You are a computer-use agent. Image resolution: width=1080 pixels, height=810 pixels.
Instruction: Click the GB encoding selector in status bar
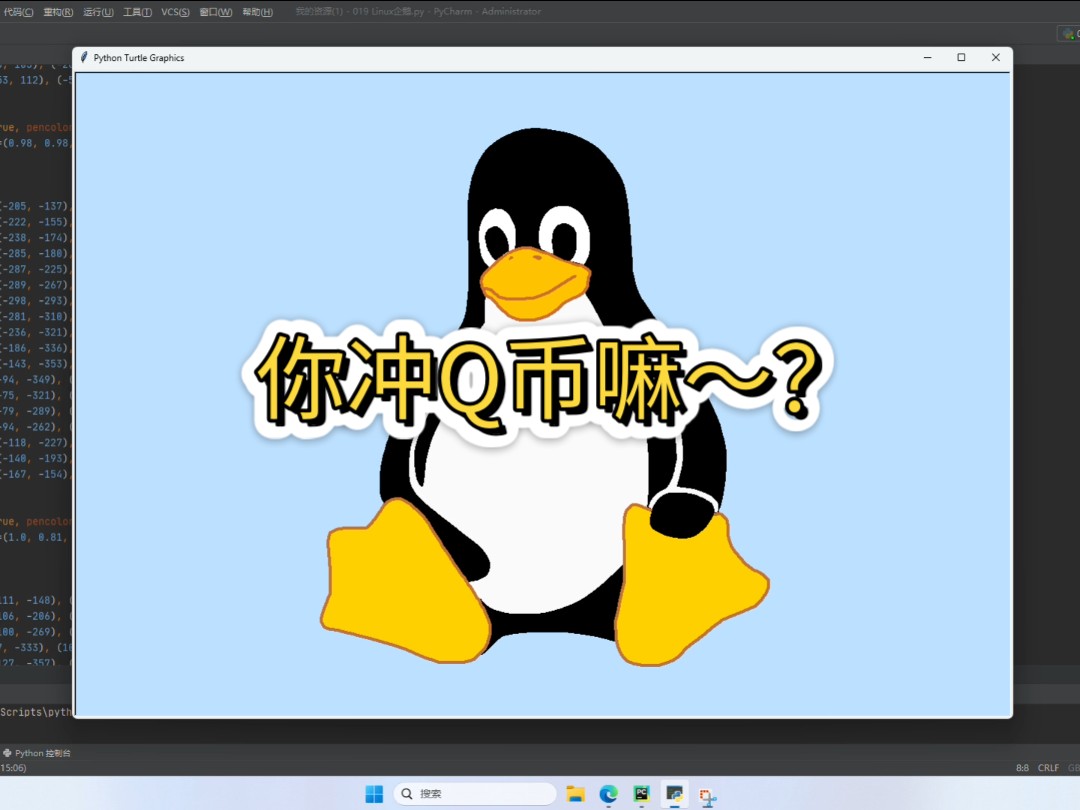pyautogui.click(x=1074, y=768)
